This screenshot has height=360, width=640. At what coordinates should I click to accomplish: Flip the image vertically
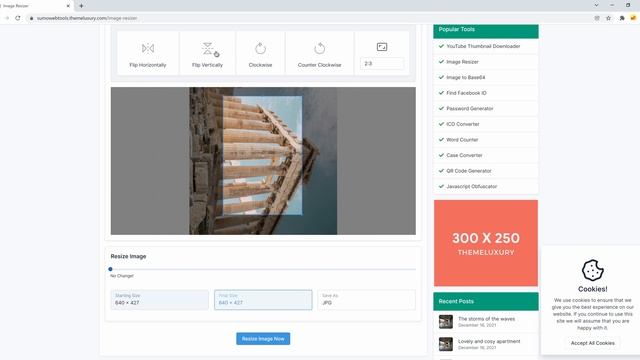tap(207, 53)
